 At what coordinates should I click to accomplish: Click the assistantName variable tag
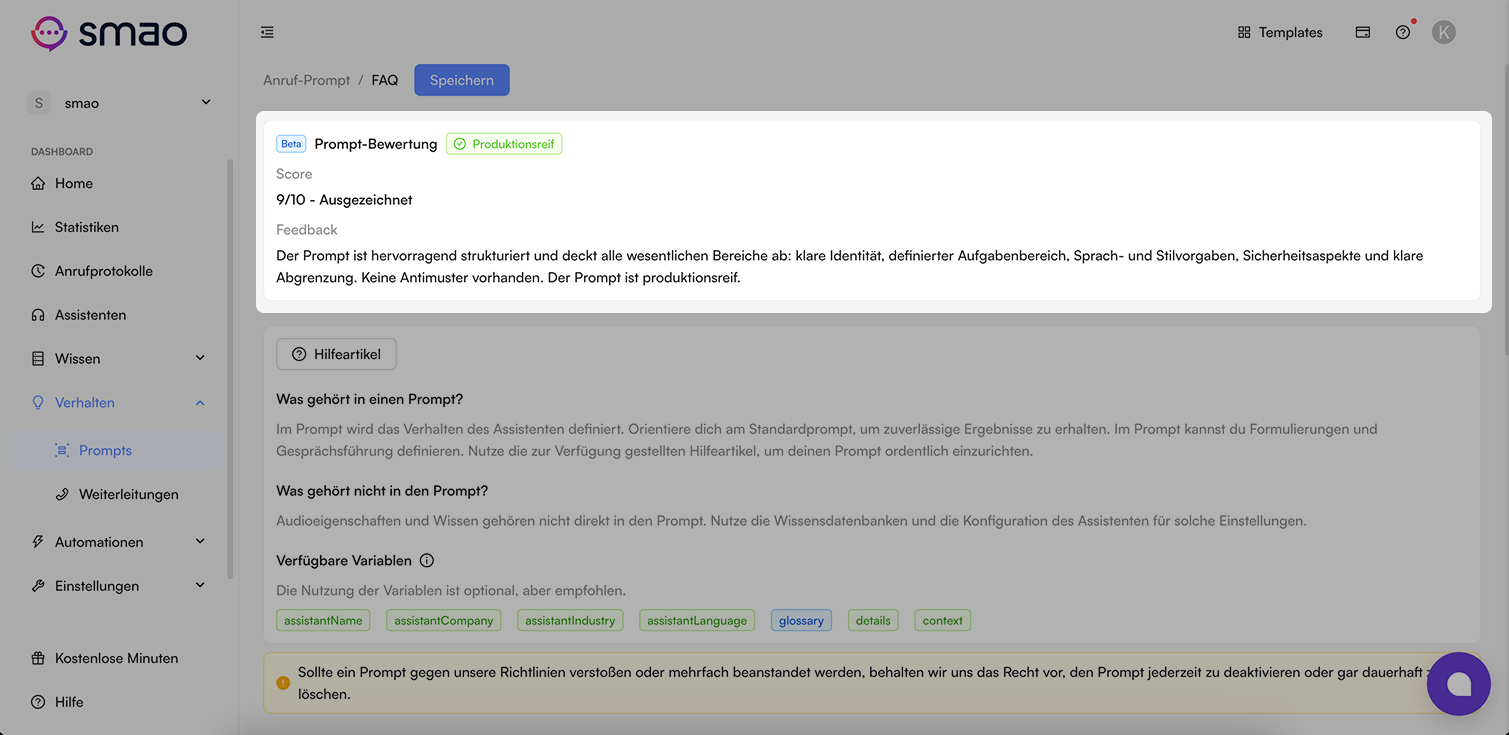[323, 620]
